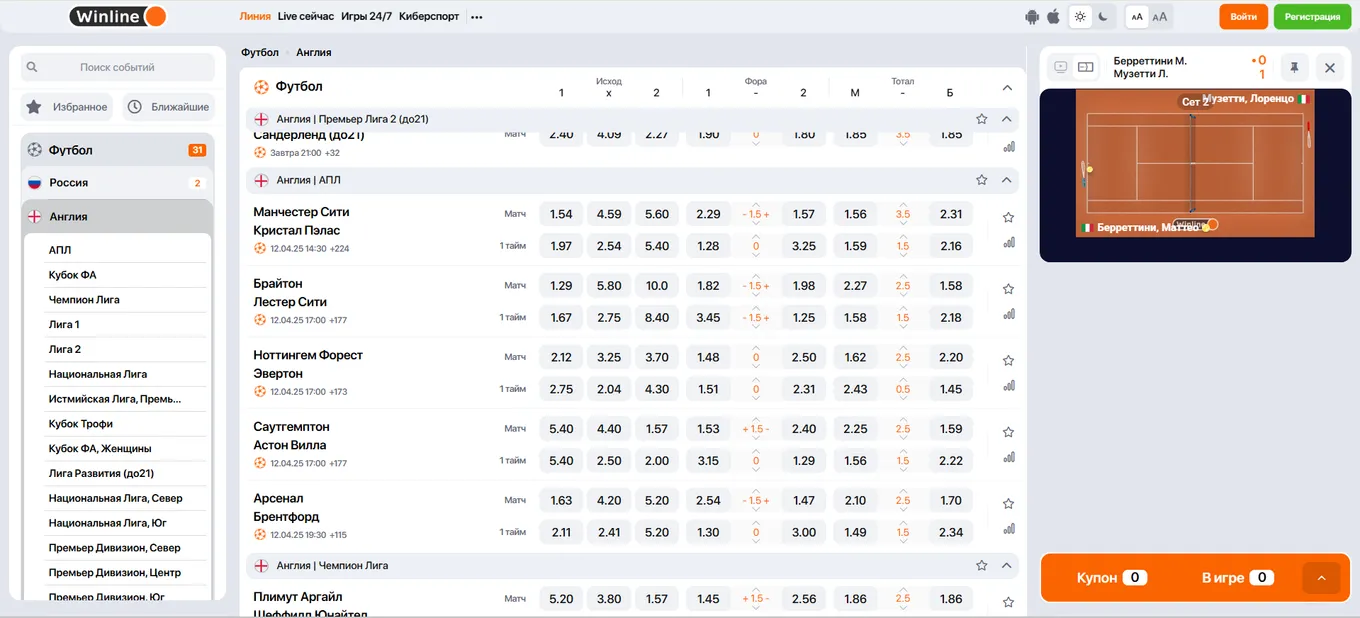Open the Apple iOS app download icon

pyautogui.click(x=1053, y=17)
